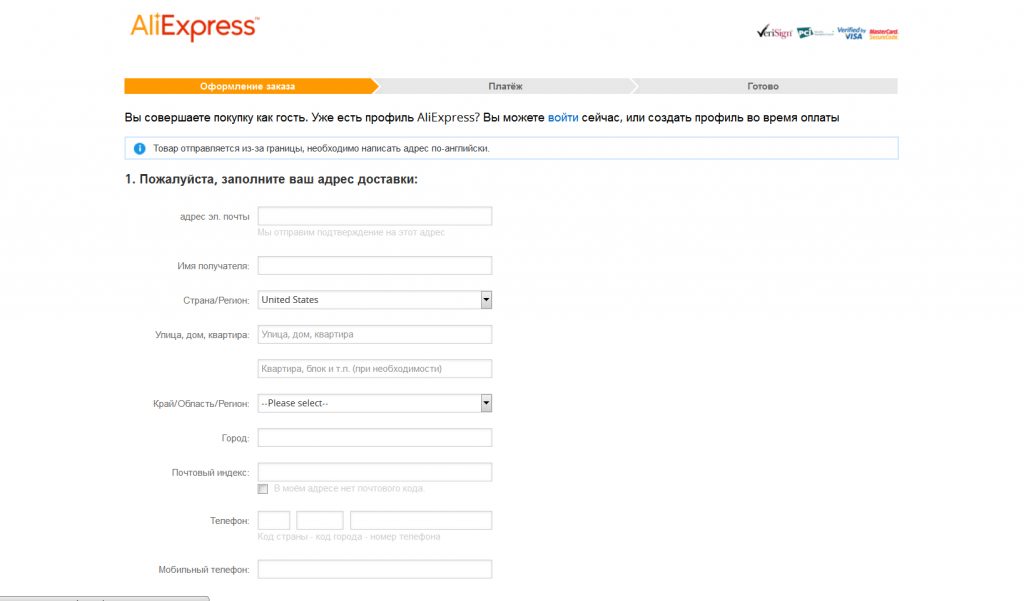Click the Улица, дом, квартира field
Image resolution: width=1024 pixels, height=601 pixels.
click(374, 334)
